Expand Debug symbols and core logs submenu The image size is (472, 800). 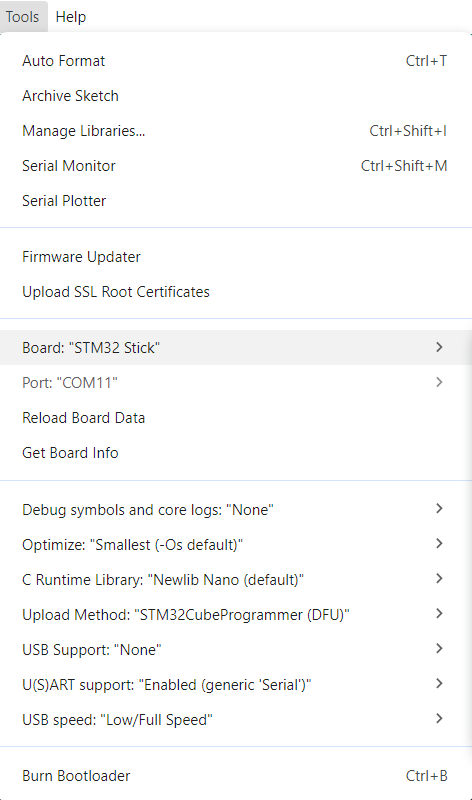coord(236,510)
